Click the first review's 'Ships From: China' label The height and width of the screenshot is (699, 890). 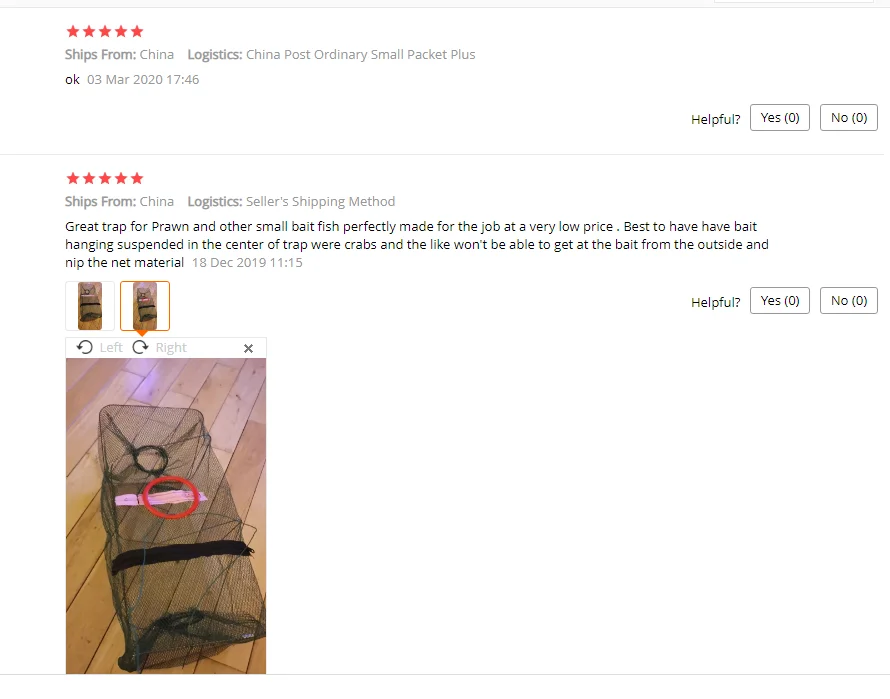119,55
